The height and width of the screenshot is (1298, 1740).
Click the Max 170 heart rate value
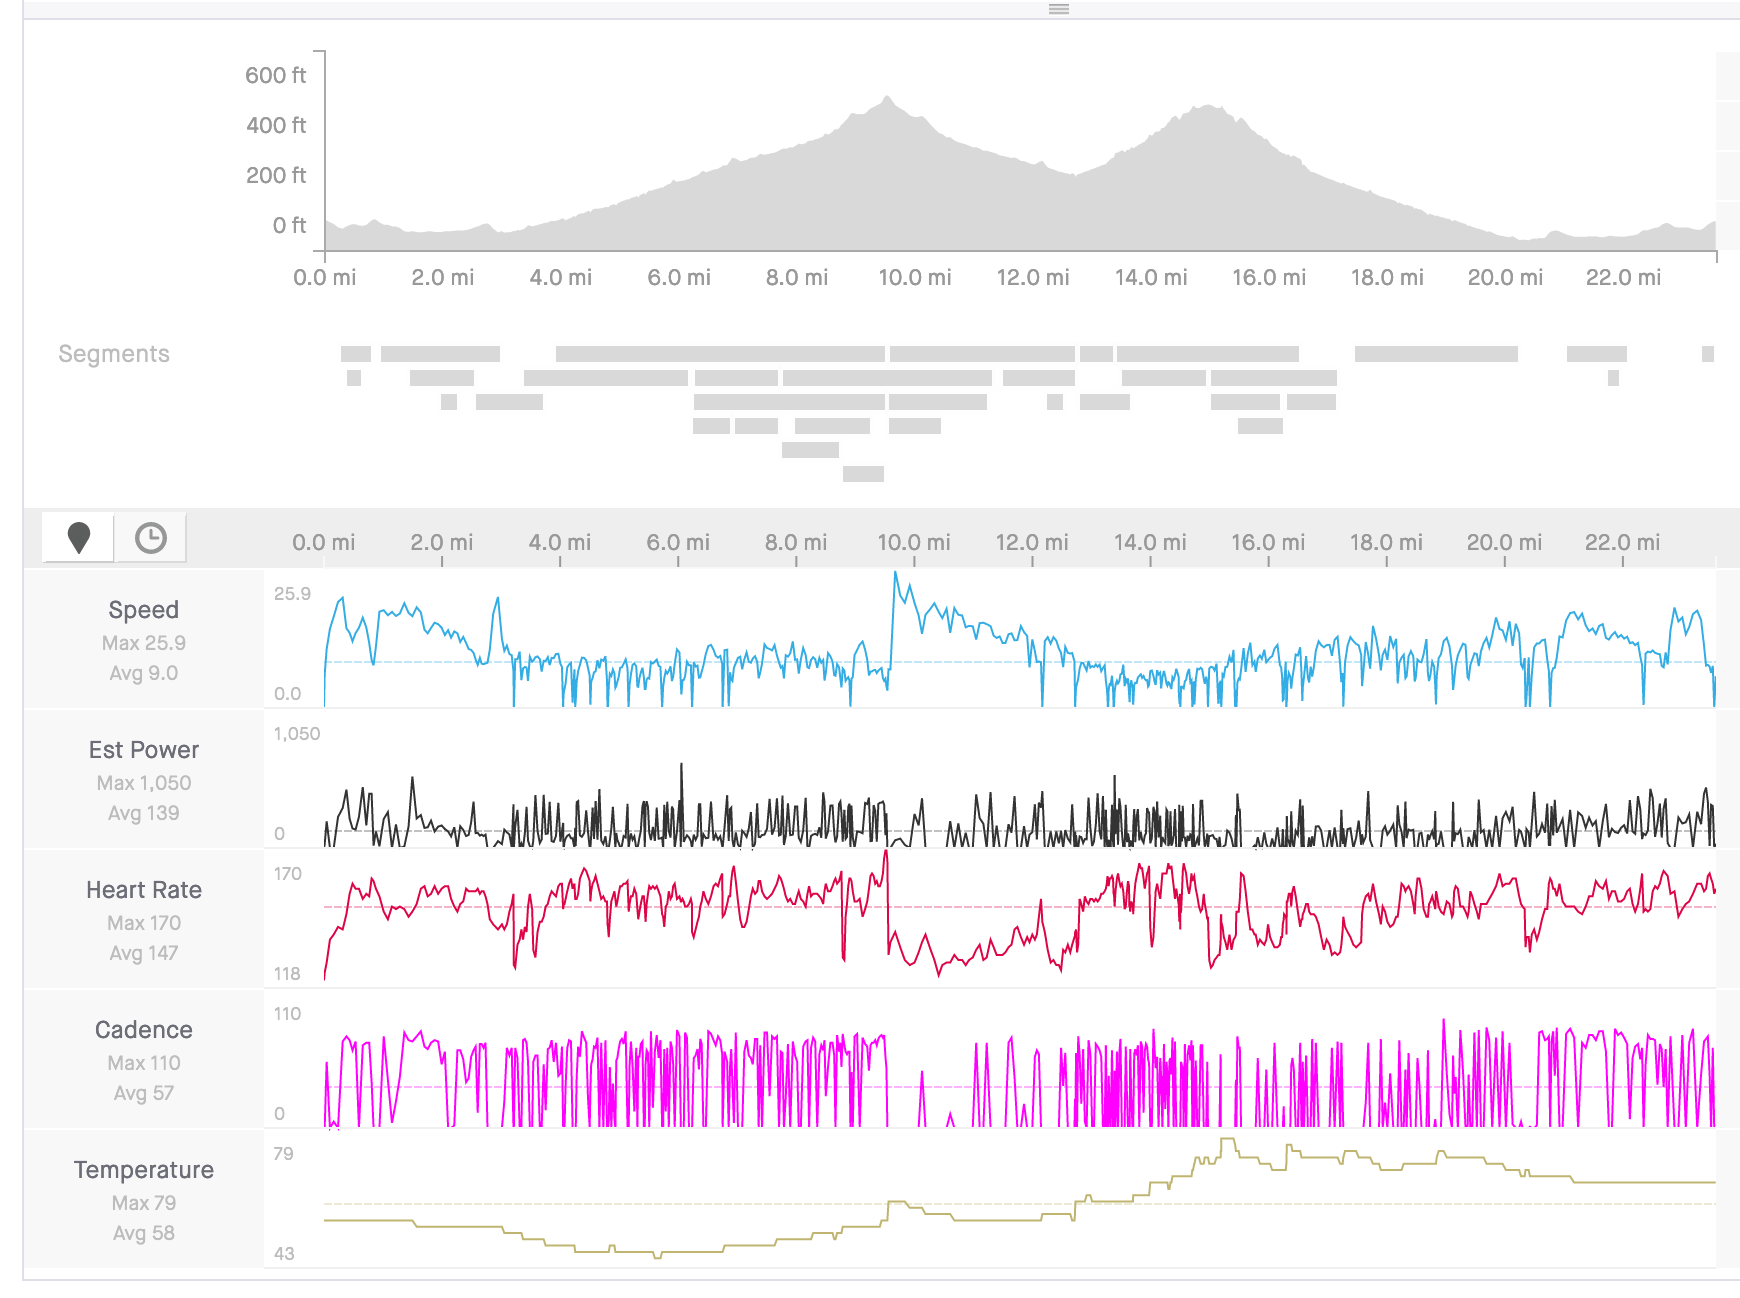pyautogui.click(x=144, y=923)
